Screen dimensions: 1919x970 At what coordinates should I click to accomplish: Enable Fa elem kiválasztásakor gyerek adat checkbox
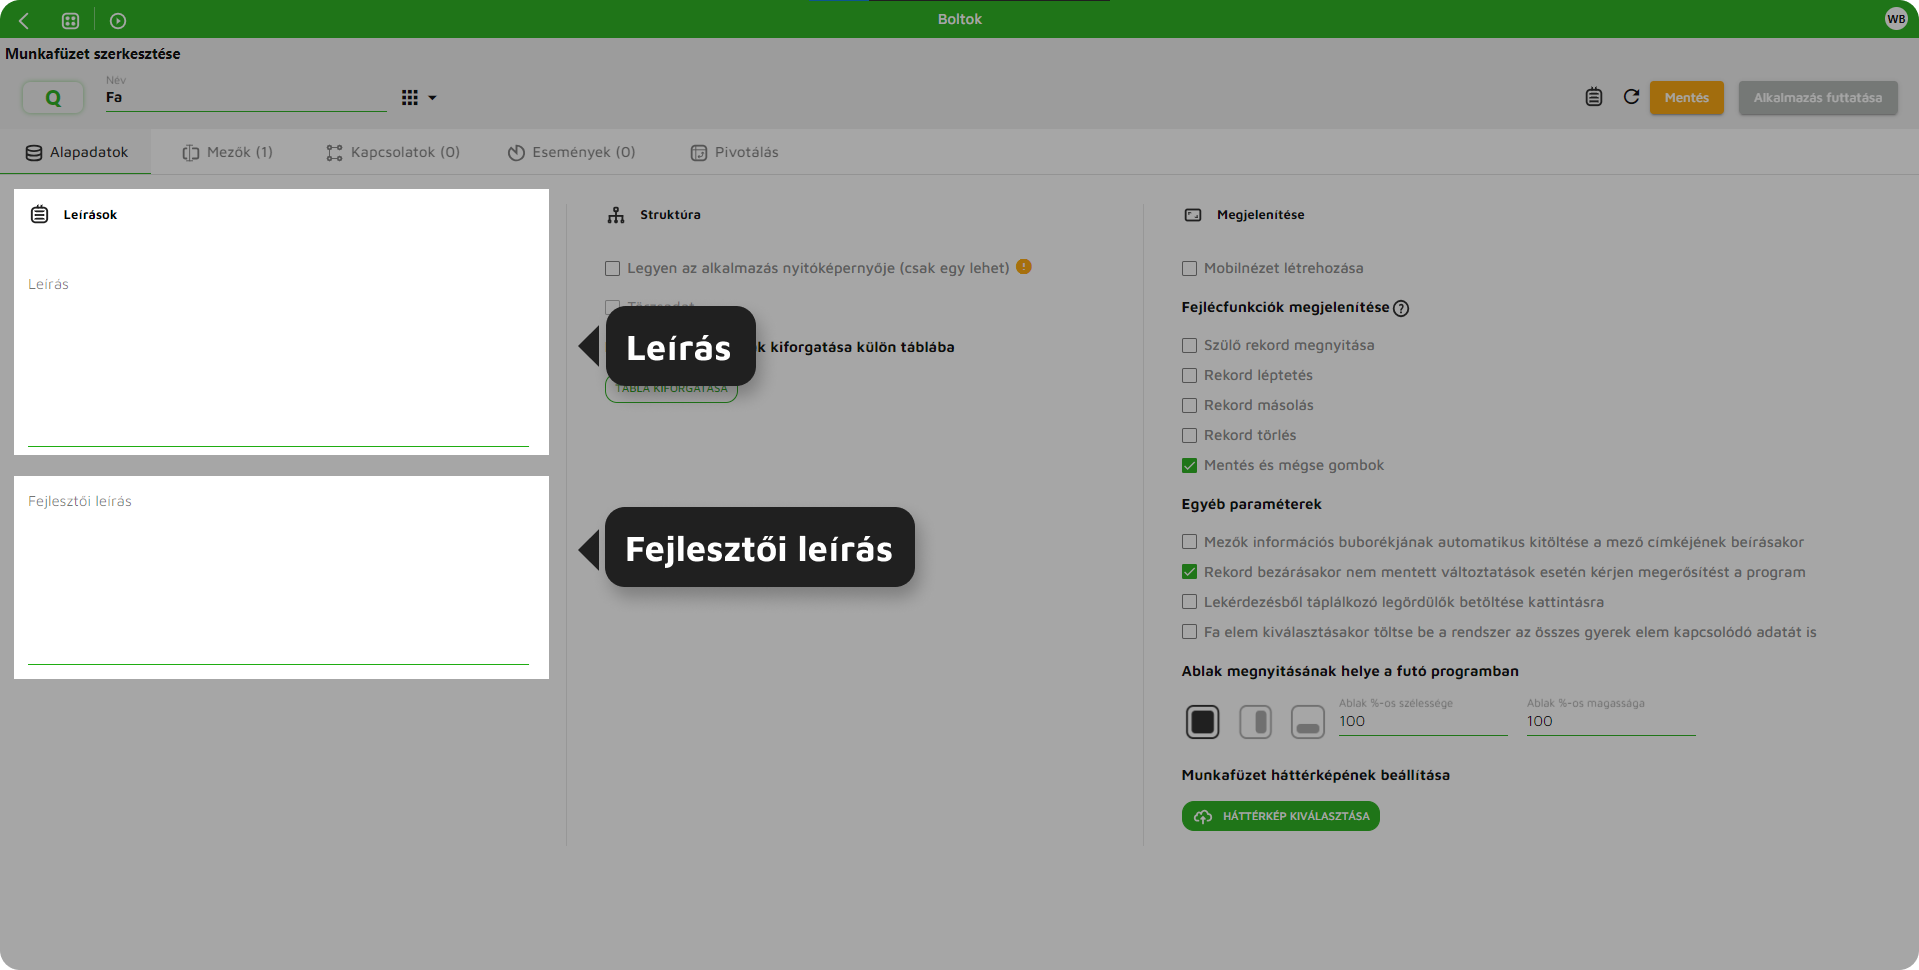[x=1189, y=632]
